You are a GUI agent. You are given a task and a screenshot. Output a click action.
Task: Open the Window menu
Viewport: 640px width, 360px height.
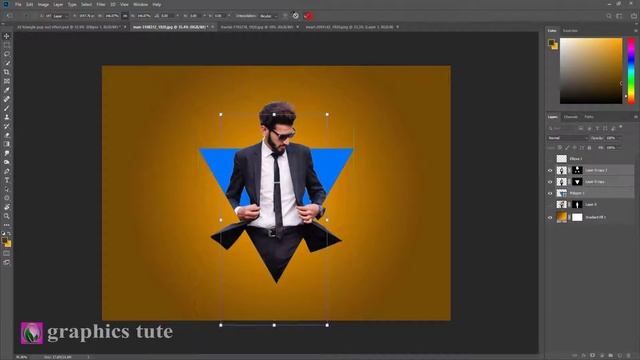click(x=140, y=4)
